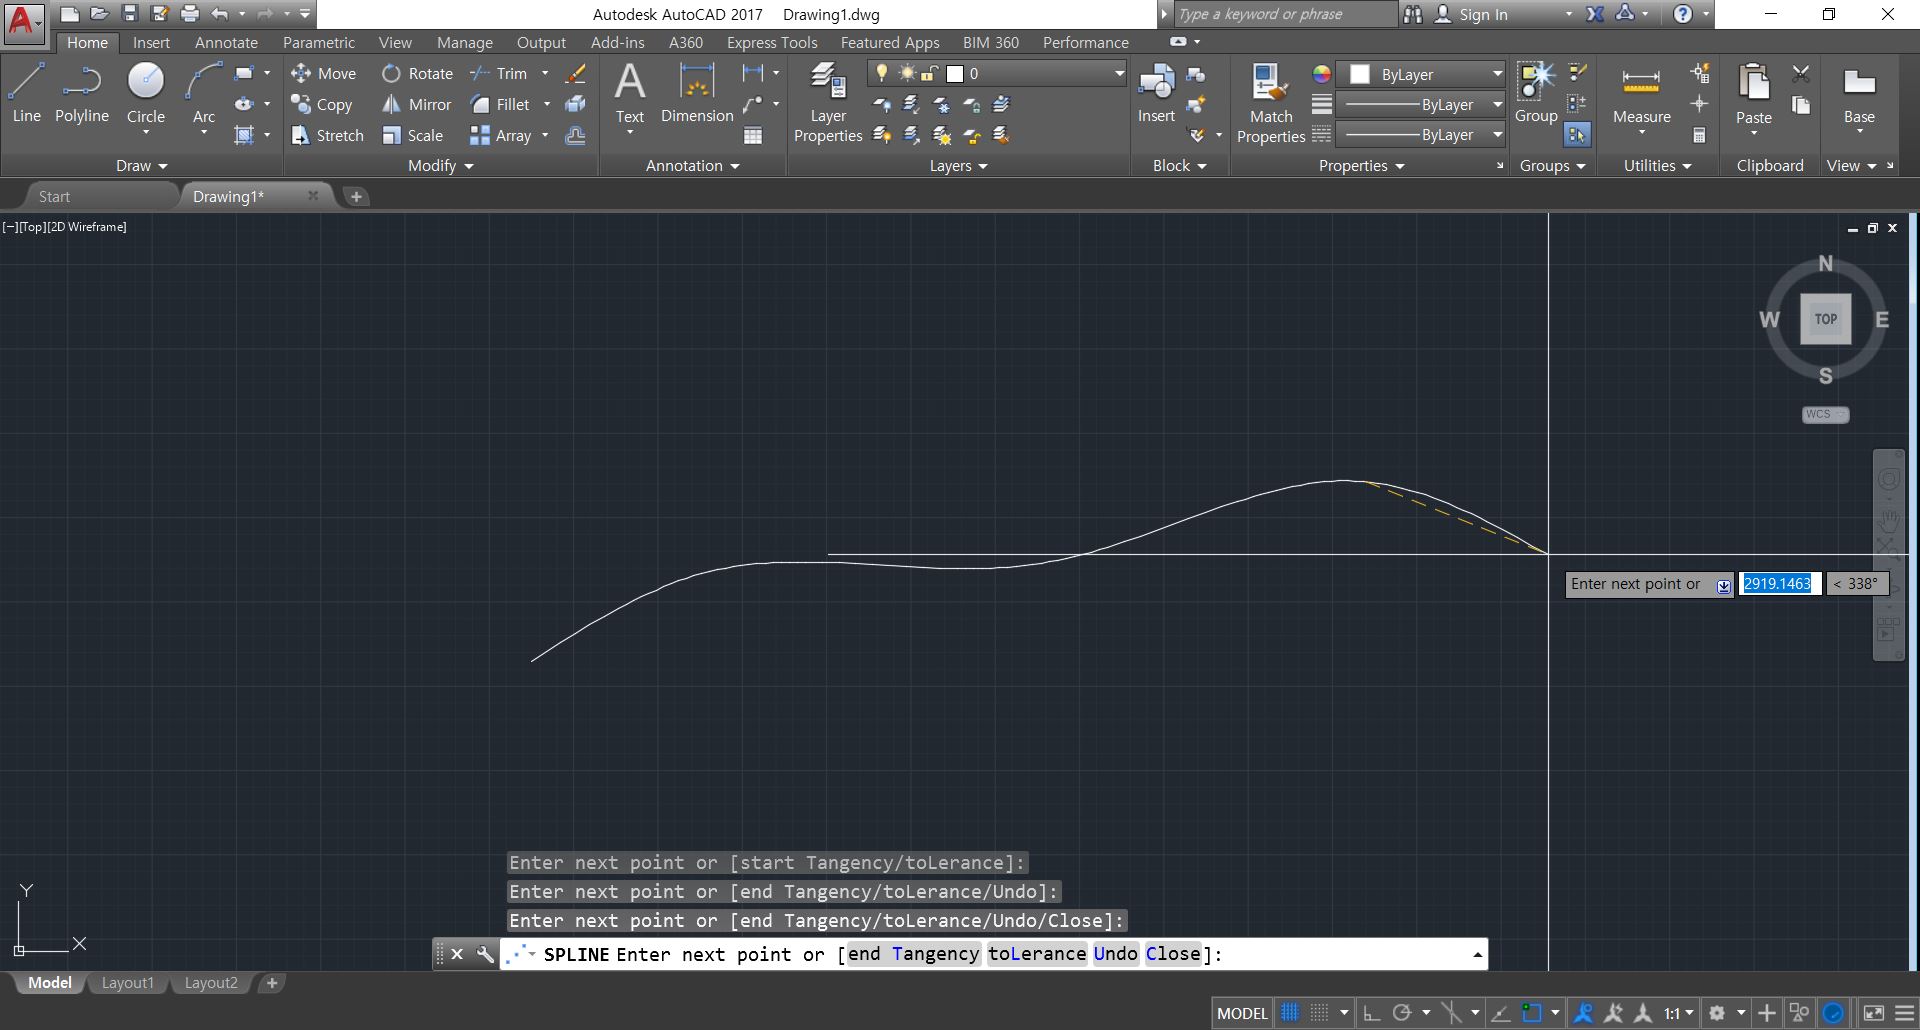Open the Start file tab

click(54, 196)
